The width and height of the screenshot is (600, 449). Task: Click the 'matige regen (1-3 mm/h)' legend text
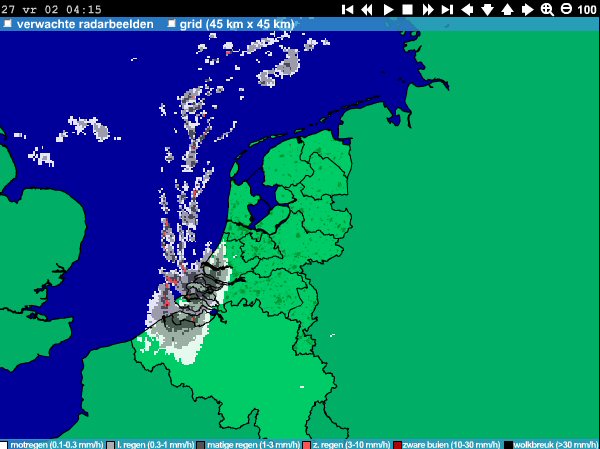pos(253,445)
